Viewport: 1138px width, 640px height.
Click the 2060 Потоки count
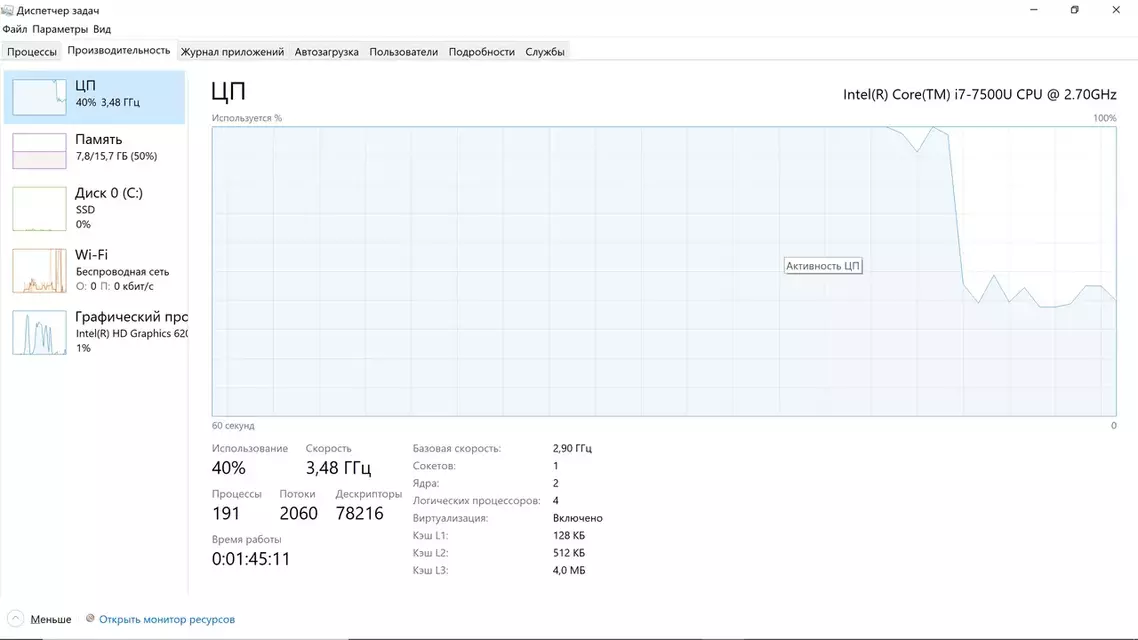point(298,514)
